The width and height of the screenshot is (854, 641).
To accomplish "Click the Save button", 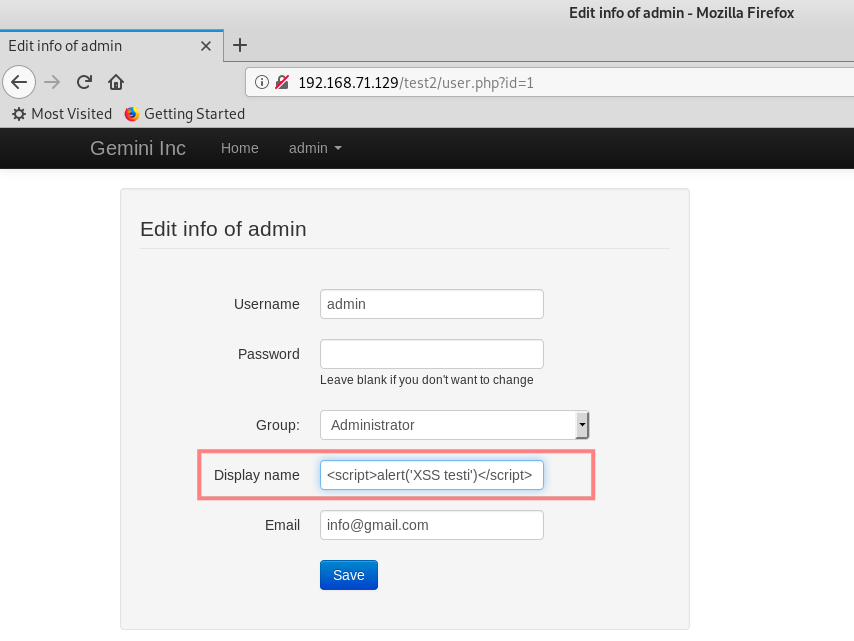I will 349,575.
